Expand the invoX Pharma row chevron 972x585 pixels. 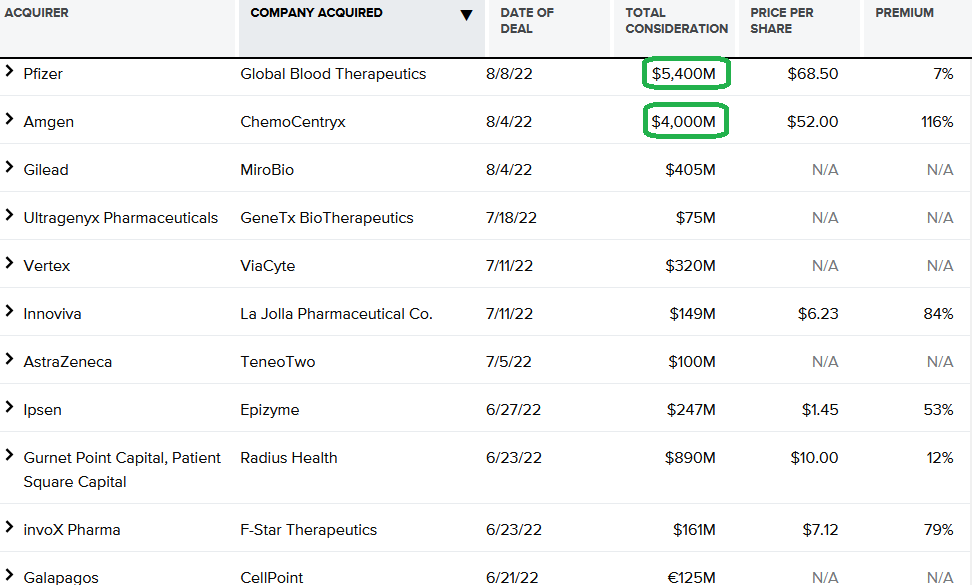click(9, 527)
